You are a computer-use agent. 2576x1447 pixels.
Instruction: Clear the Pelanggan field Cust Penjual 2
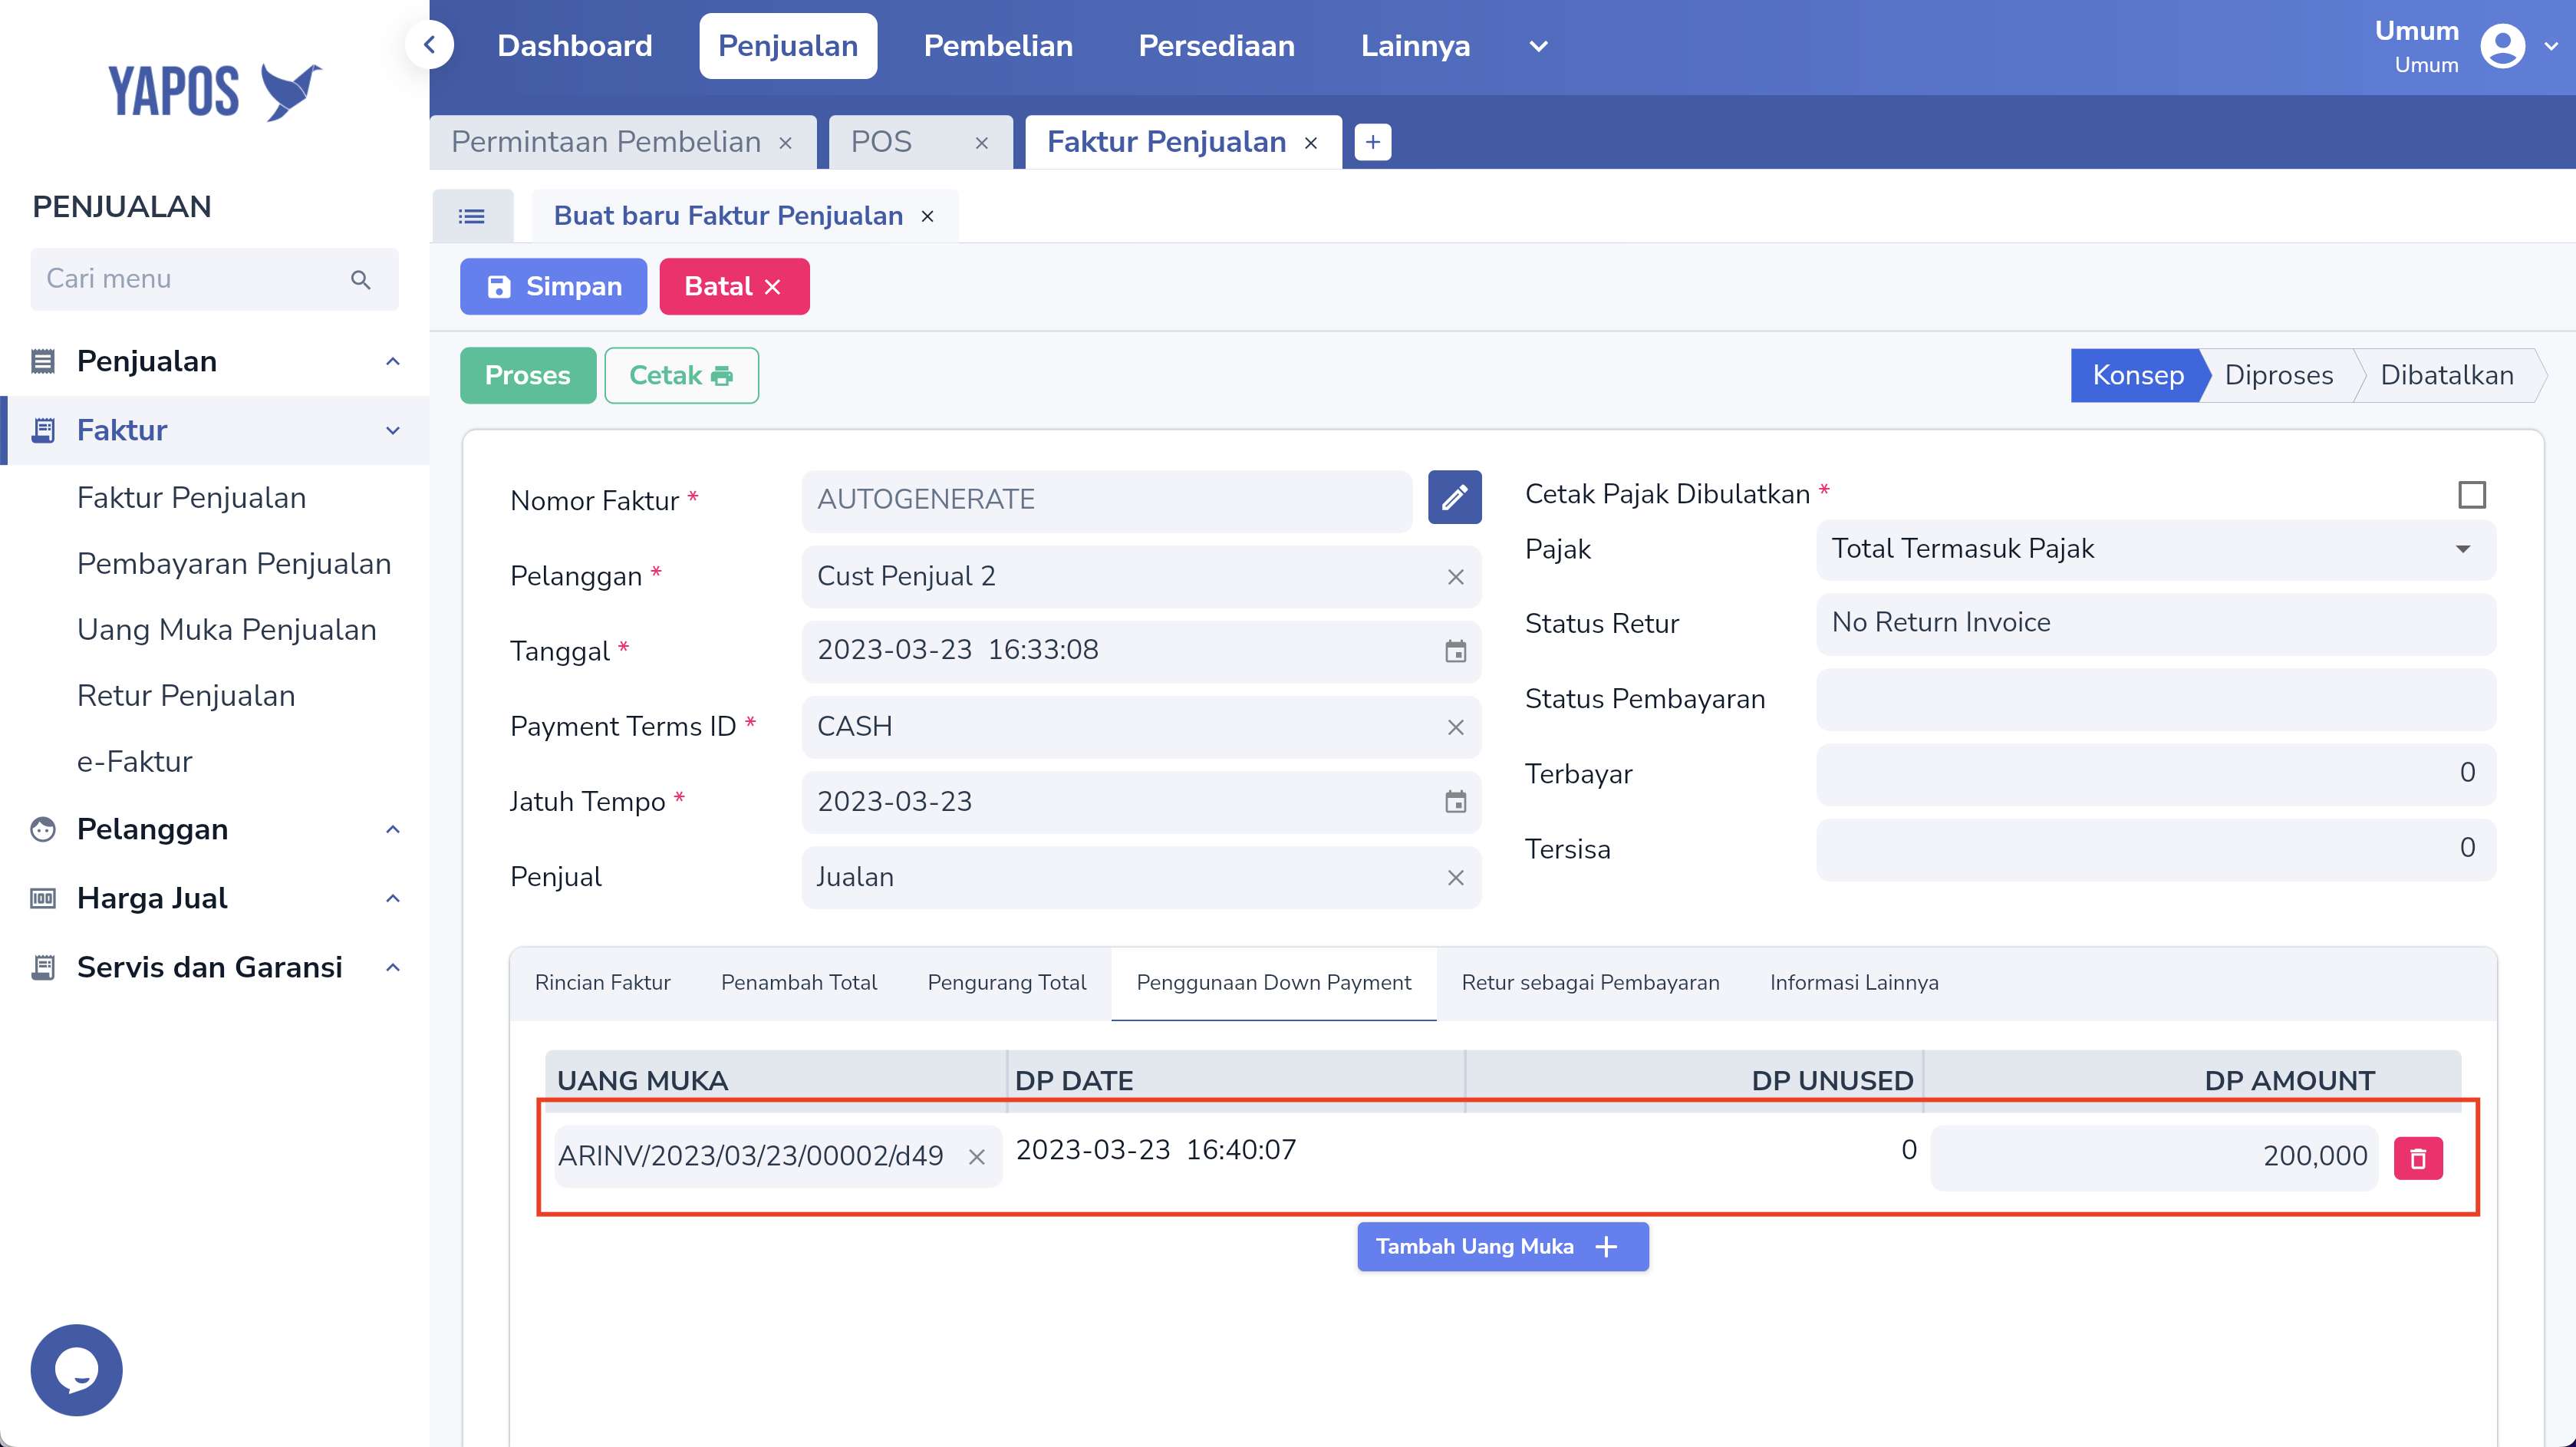(x=1455, y=577)
